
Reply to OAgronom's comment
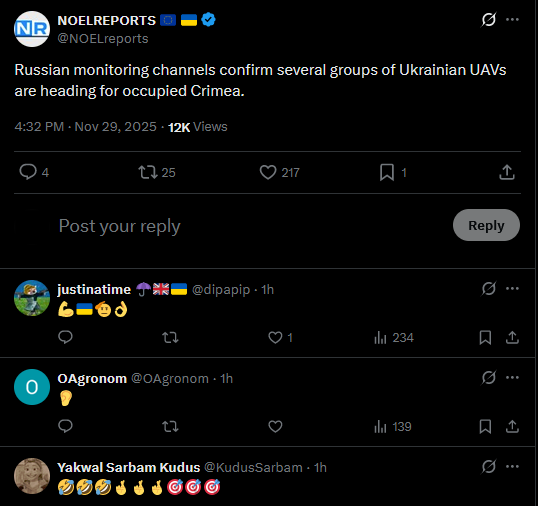click(x=65, y=426)
